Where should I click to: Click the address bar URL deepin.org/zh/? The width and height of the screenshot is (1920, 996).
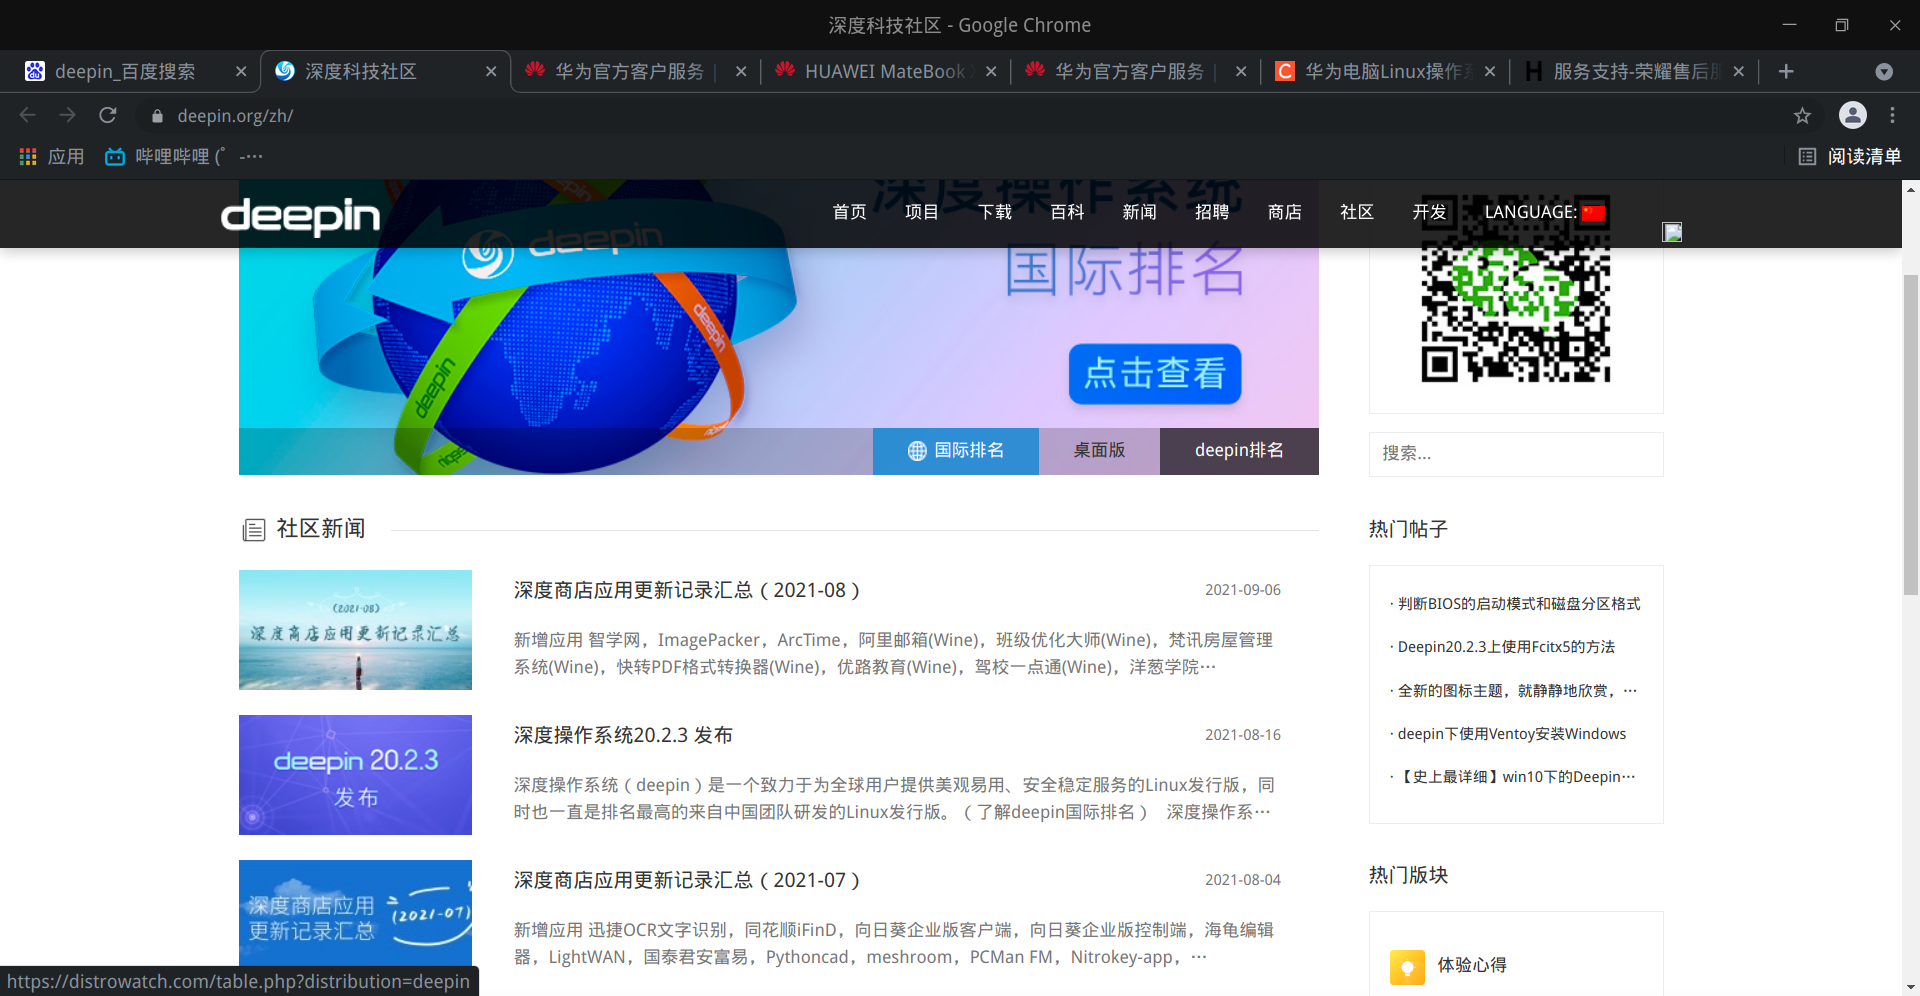[x=235, y=116]
